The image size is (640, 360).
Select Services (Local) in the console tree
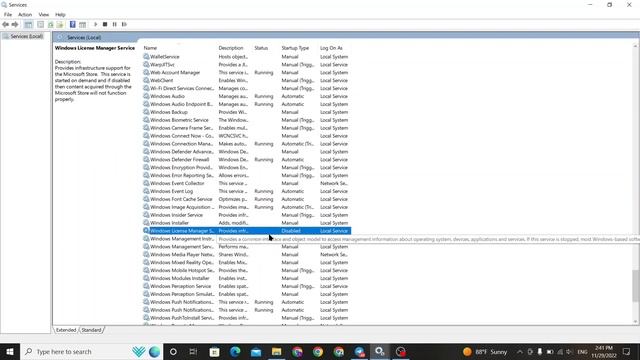point(27,36)
